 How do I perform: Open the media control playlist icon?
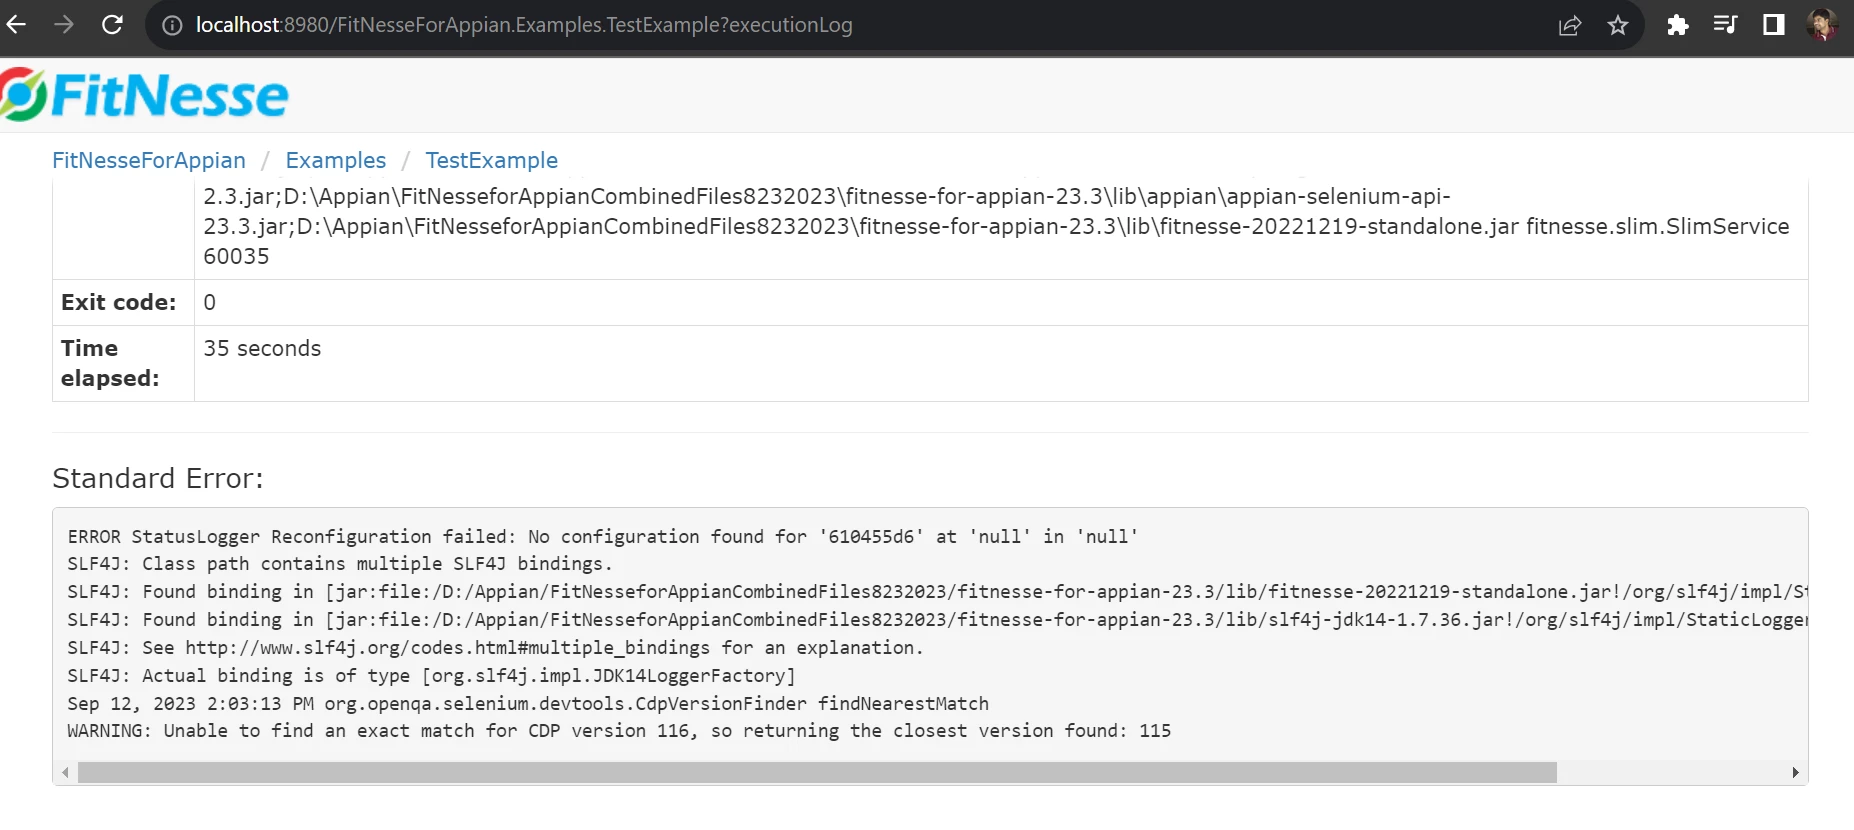point(1725,25)
